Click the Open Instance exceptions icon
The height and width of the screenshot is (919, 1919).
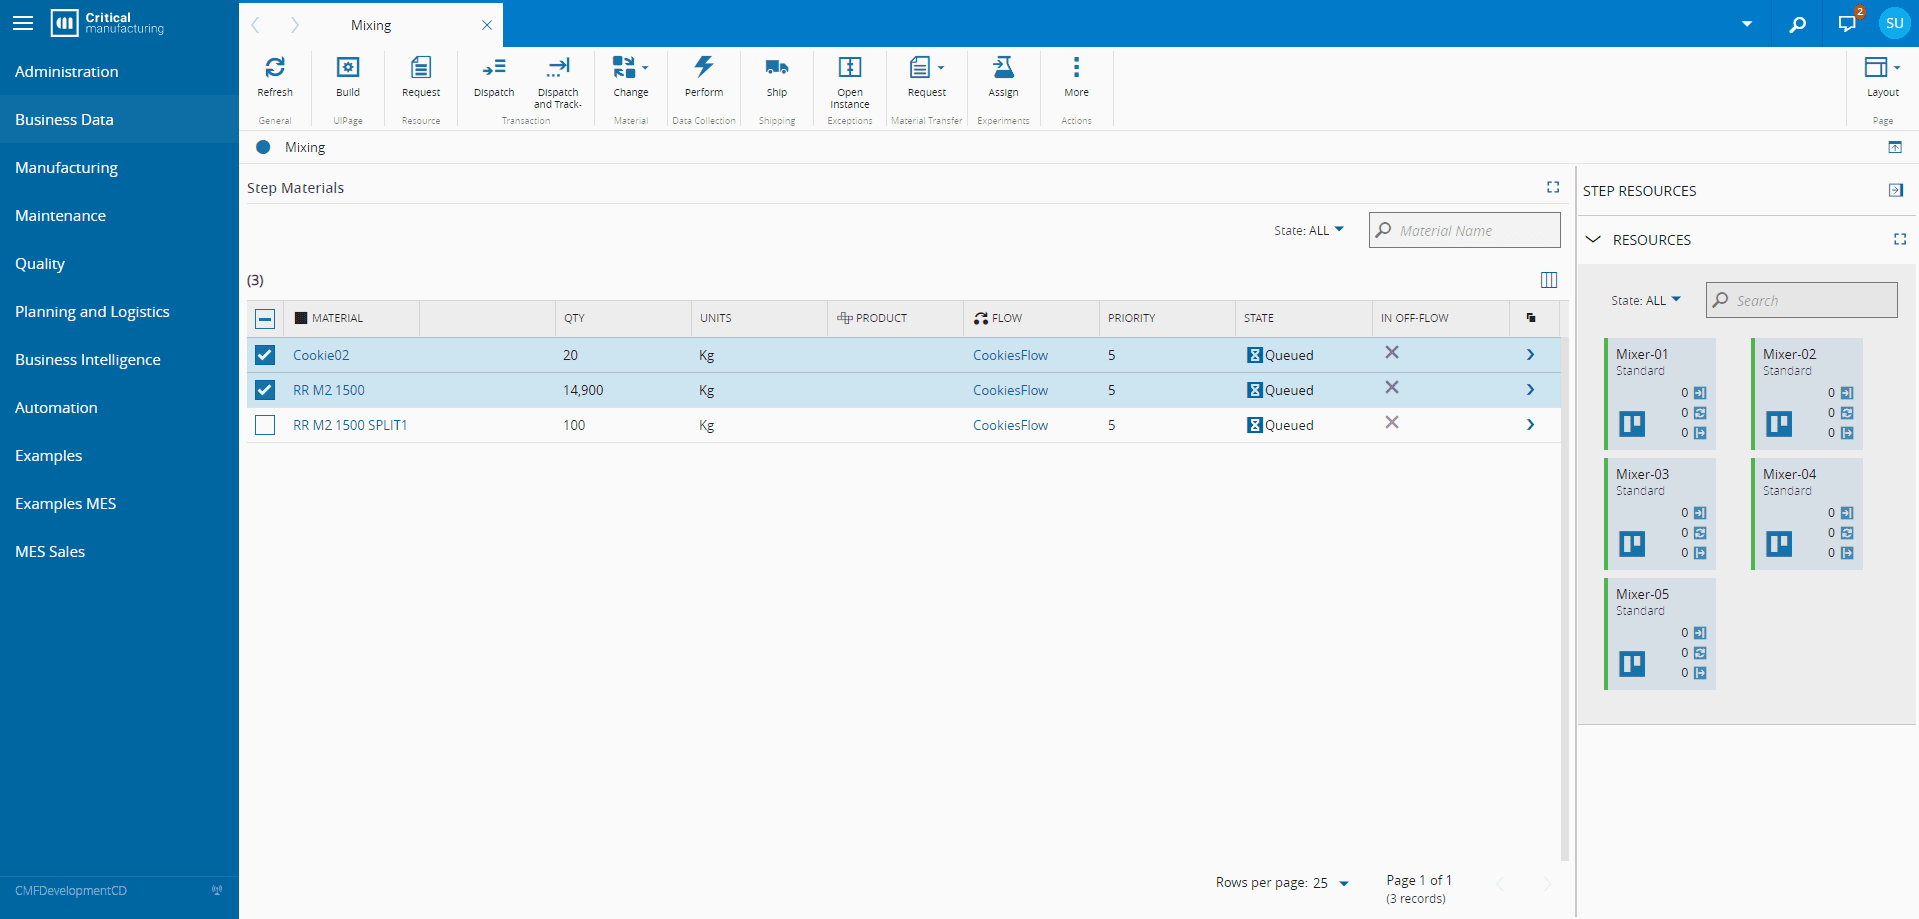pos(850,68)
